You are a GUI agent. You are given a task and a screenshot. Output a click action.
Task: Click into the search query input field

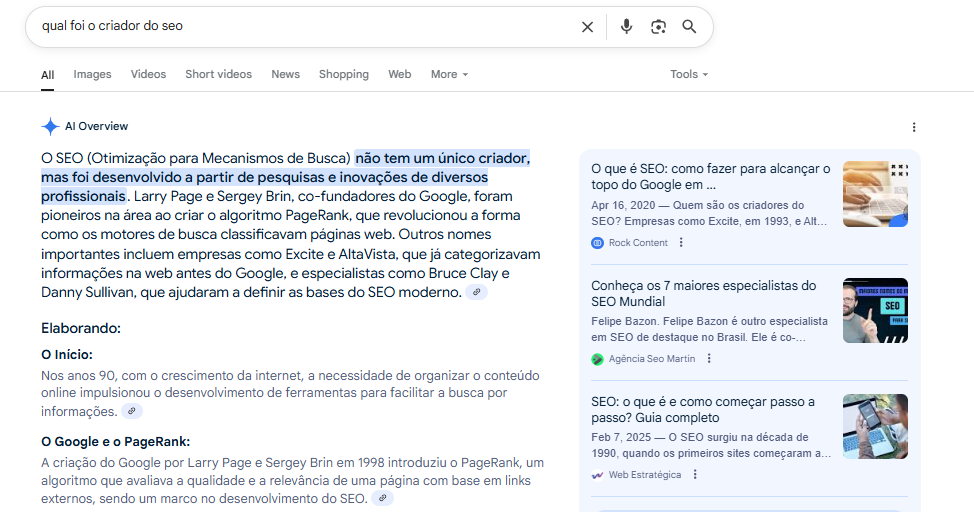(300, 27)
